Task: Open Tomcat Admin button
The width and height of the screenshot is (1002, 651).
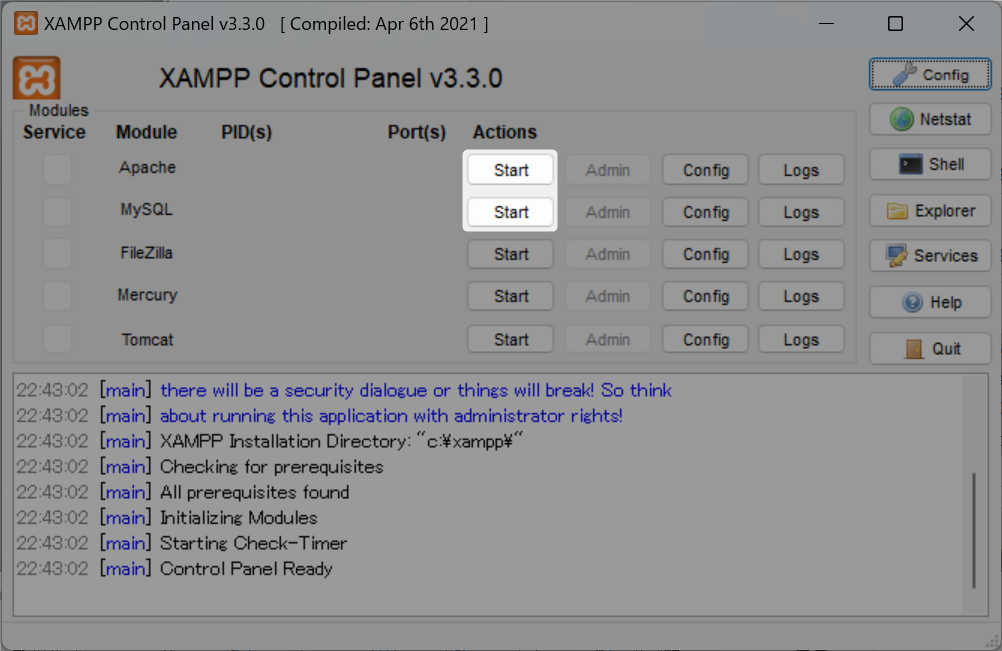Action: tap(608, 339)
